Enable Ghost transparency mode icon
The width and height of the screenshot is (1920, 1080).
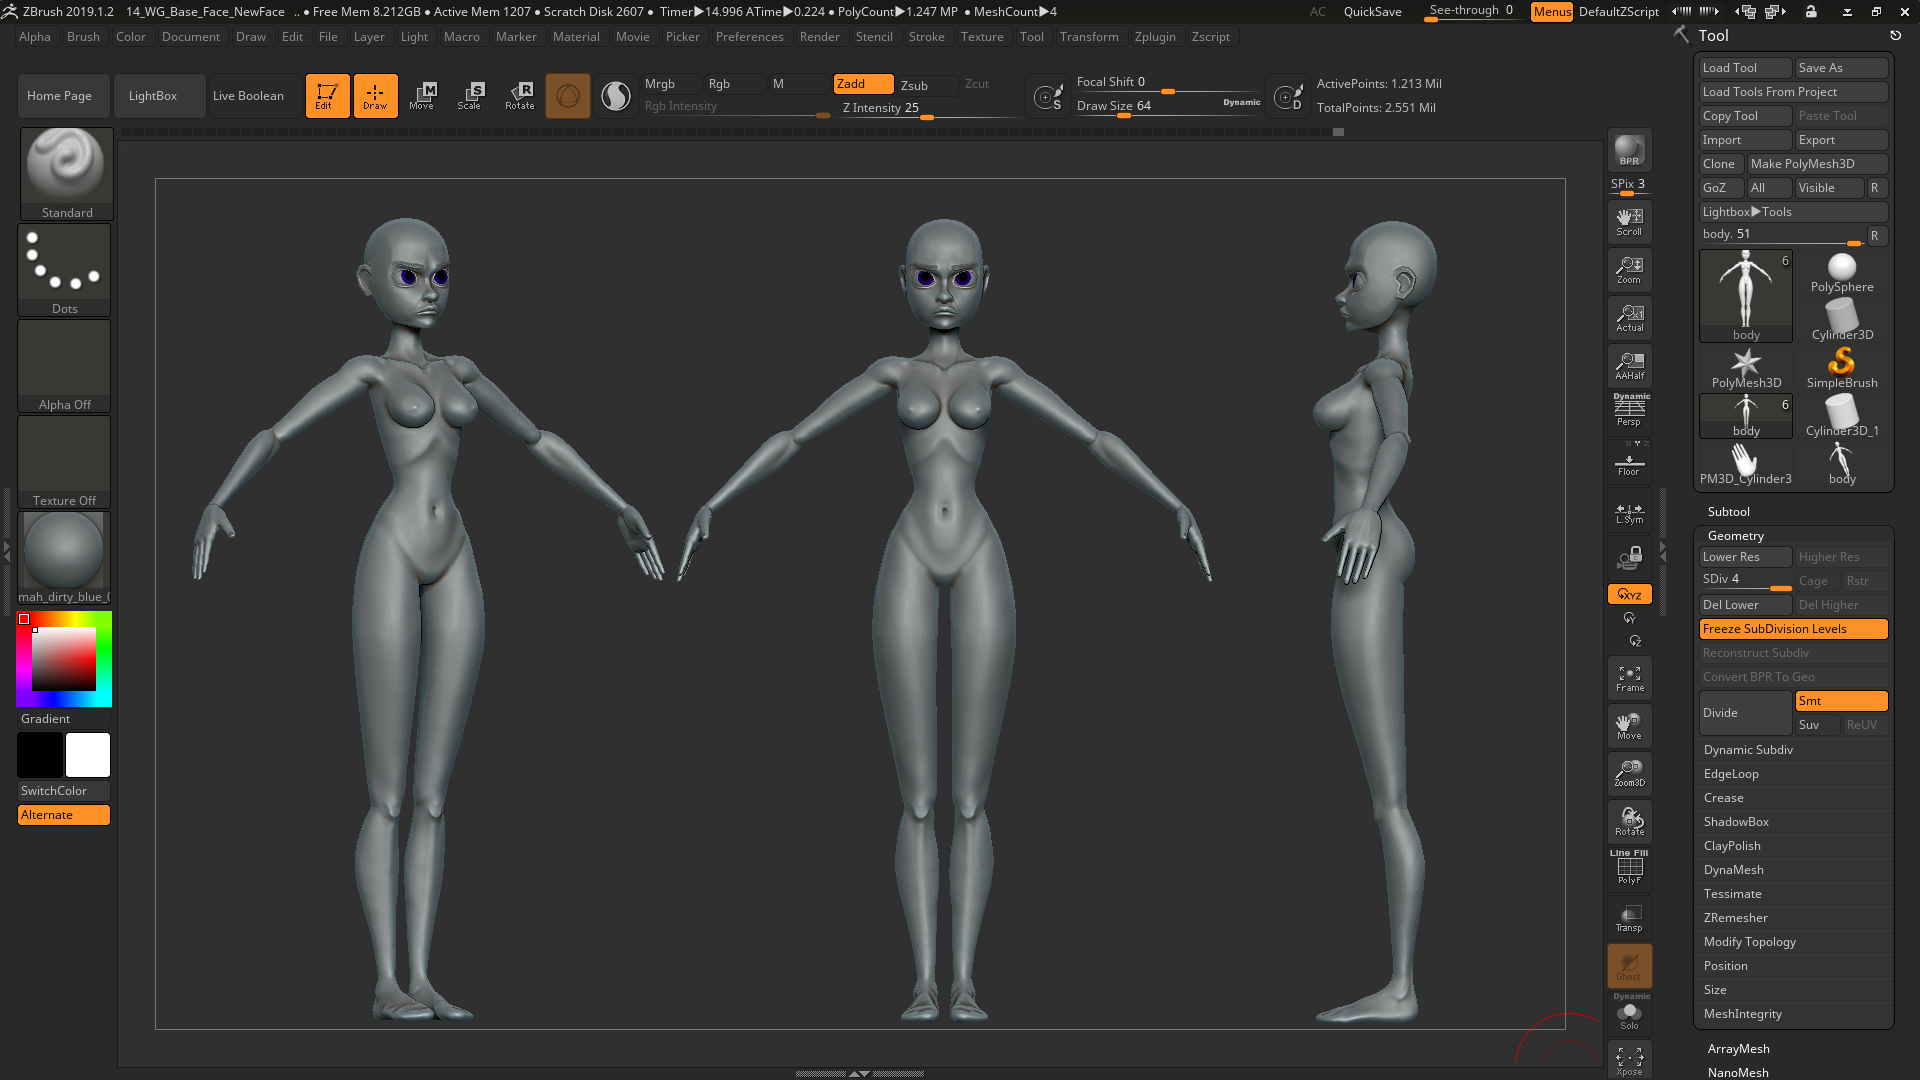point(1629,965)
